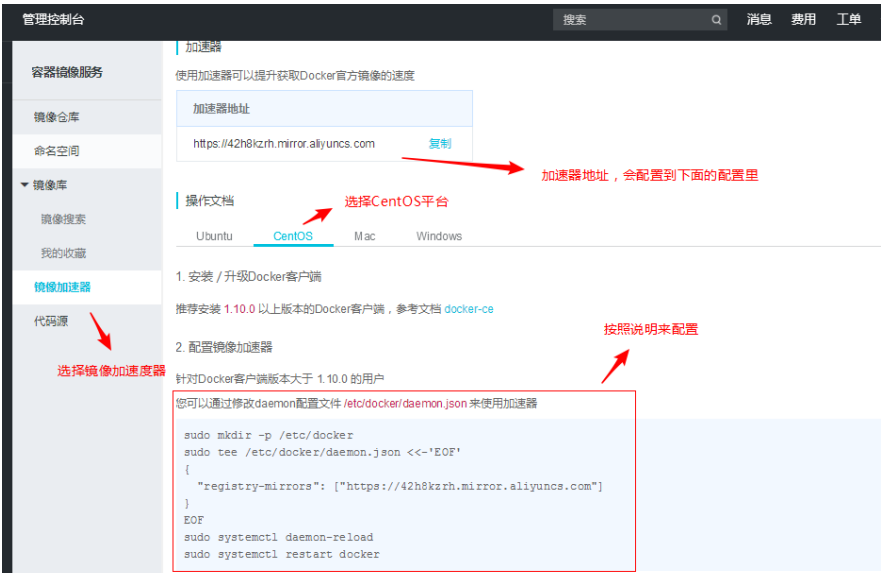885x573 pixels.
Task: Click the 1.10.0 version number in red
Action: [239, 309]
